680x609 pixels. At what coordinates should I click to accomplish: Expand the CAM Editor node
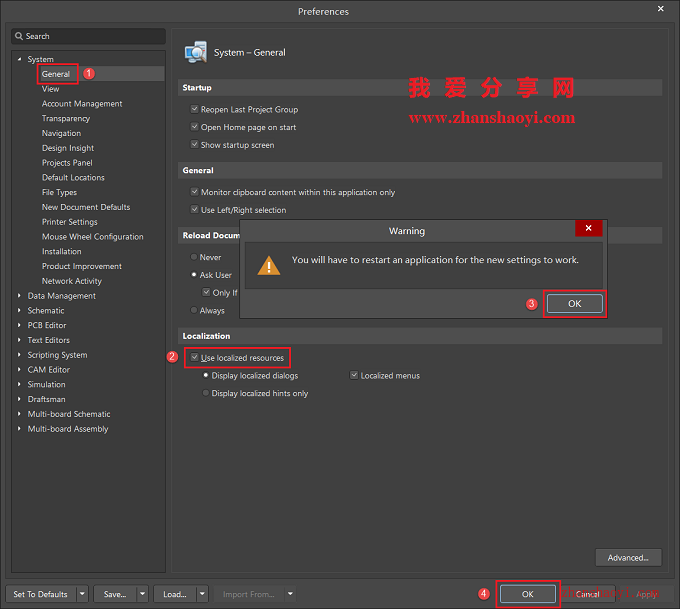[19, 369]
